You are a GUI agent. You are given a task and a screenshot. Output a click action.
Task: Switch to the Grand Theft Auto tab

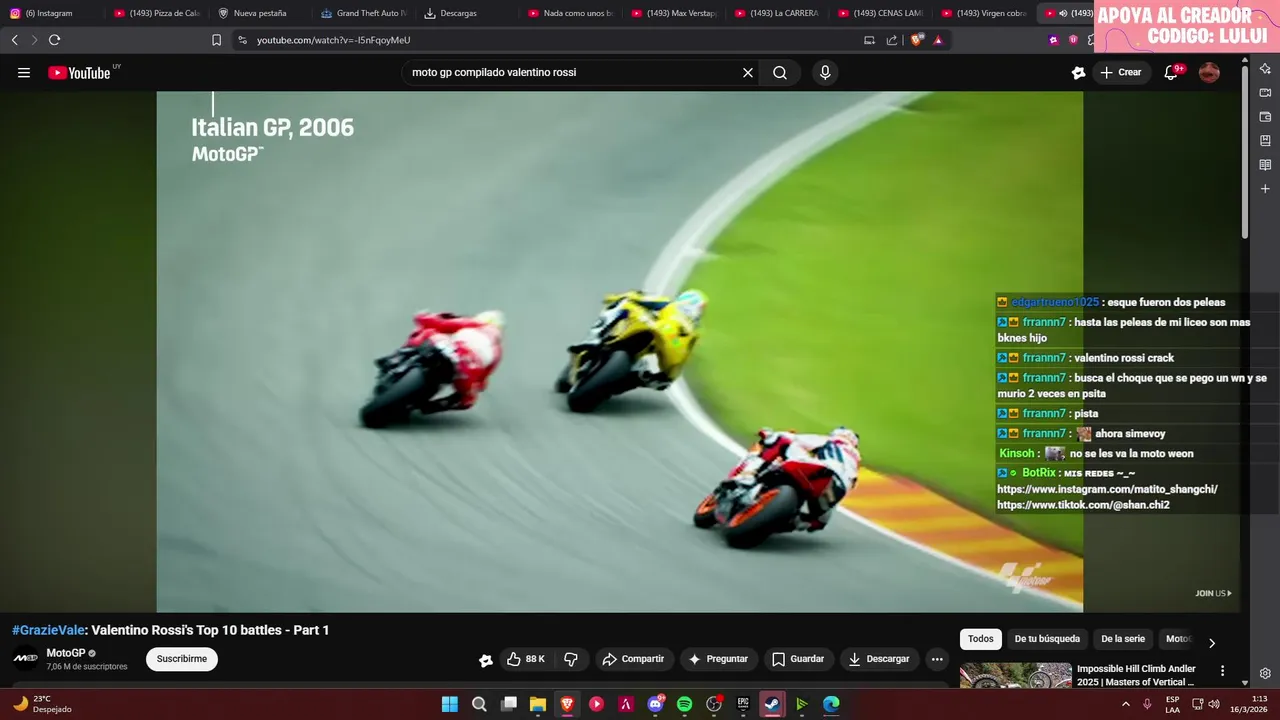point(364,13)
